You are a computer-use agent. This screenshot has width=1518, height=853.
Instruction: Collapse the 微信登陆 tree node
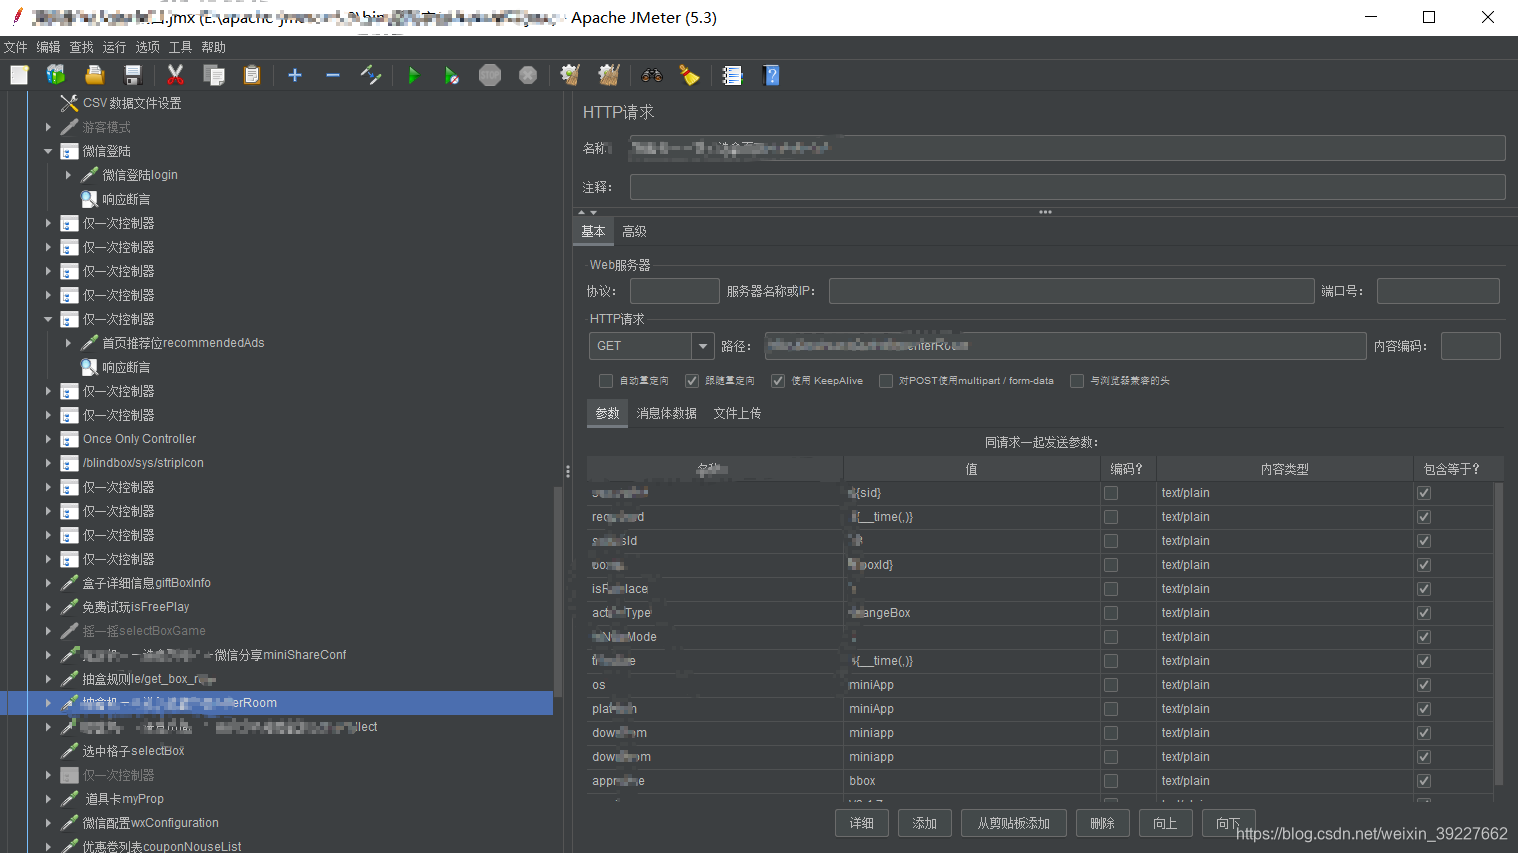point(48,151)
